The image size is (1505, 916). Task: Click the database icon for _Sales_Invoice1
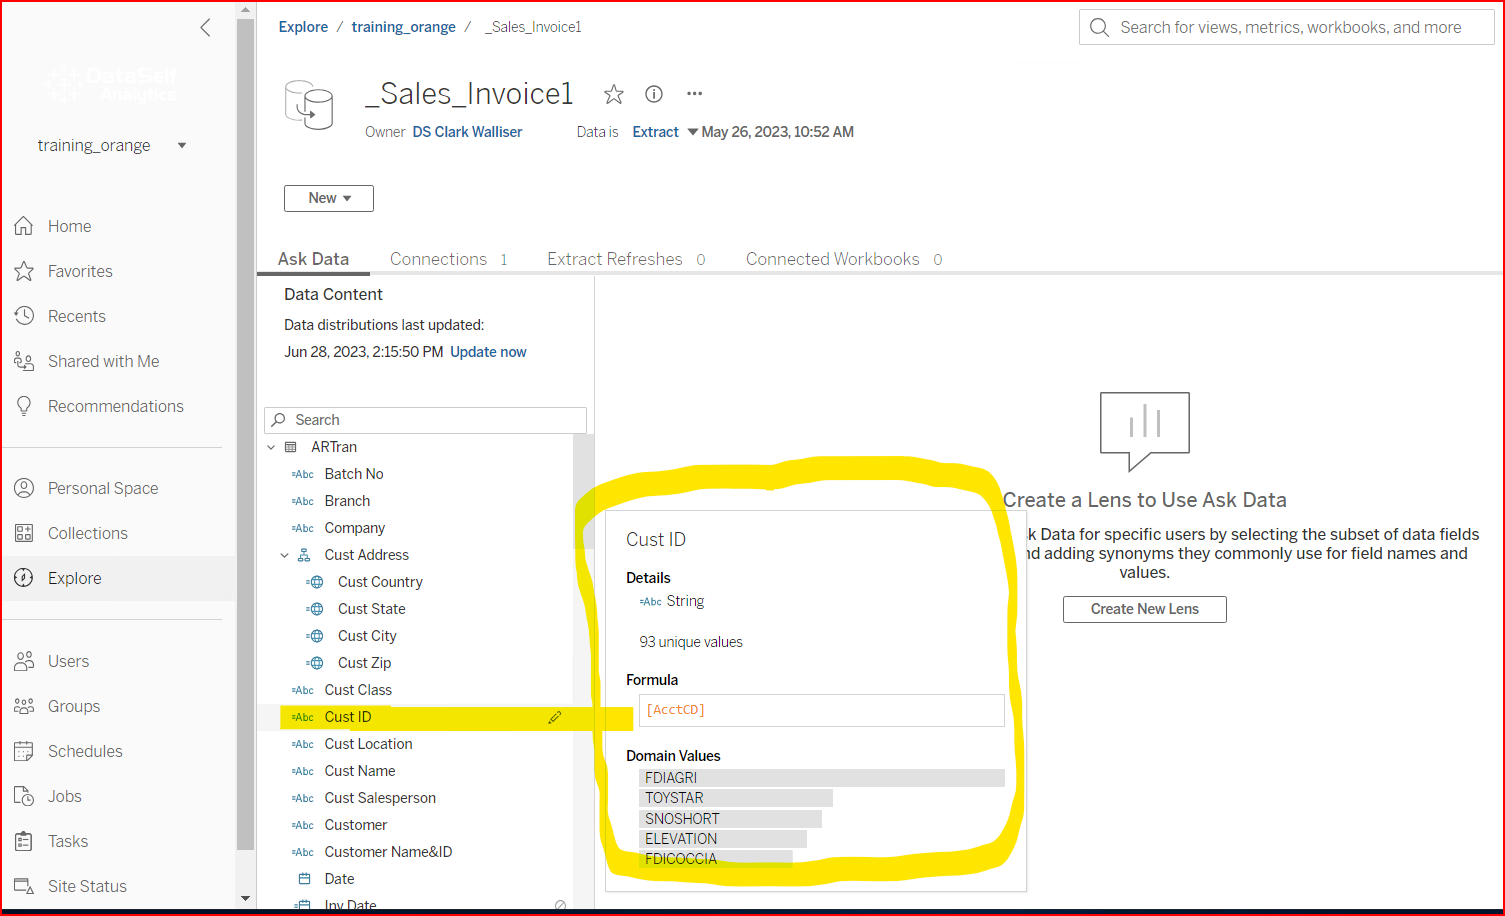(x=310, y=102)
